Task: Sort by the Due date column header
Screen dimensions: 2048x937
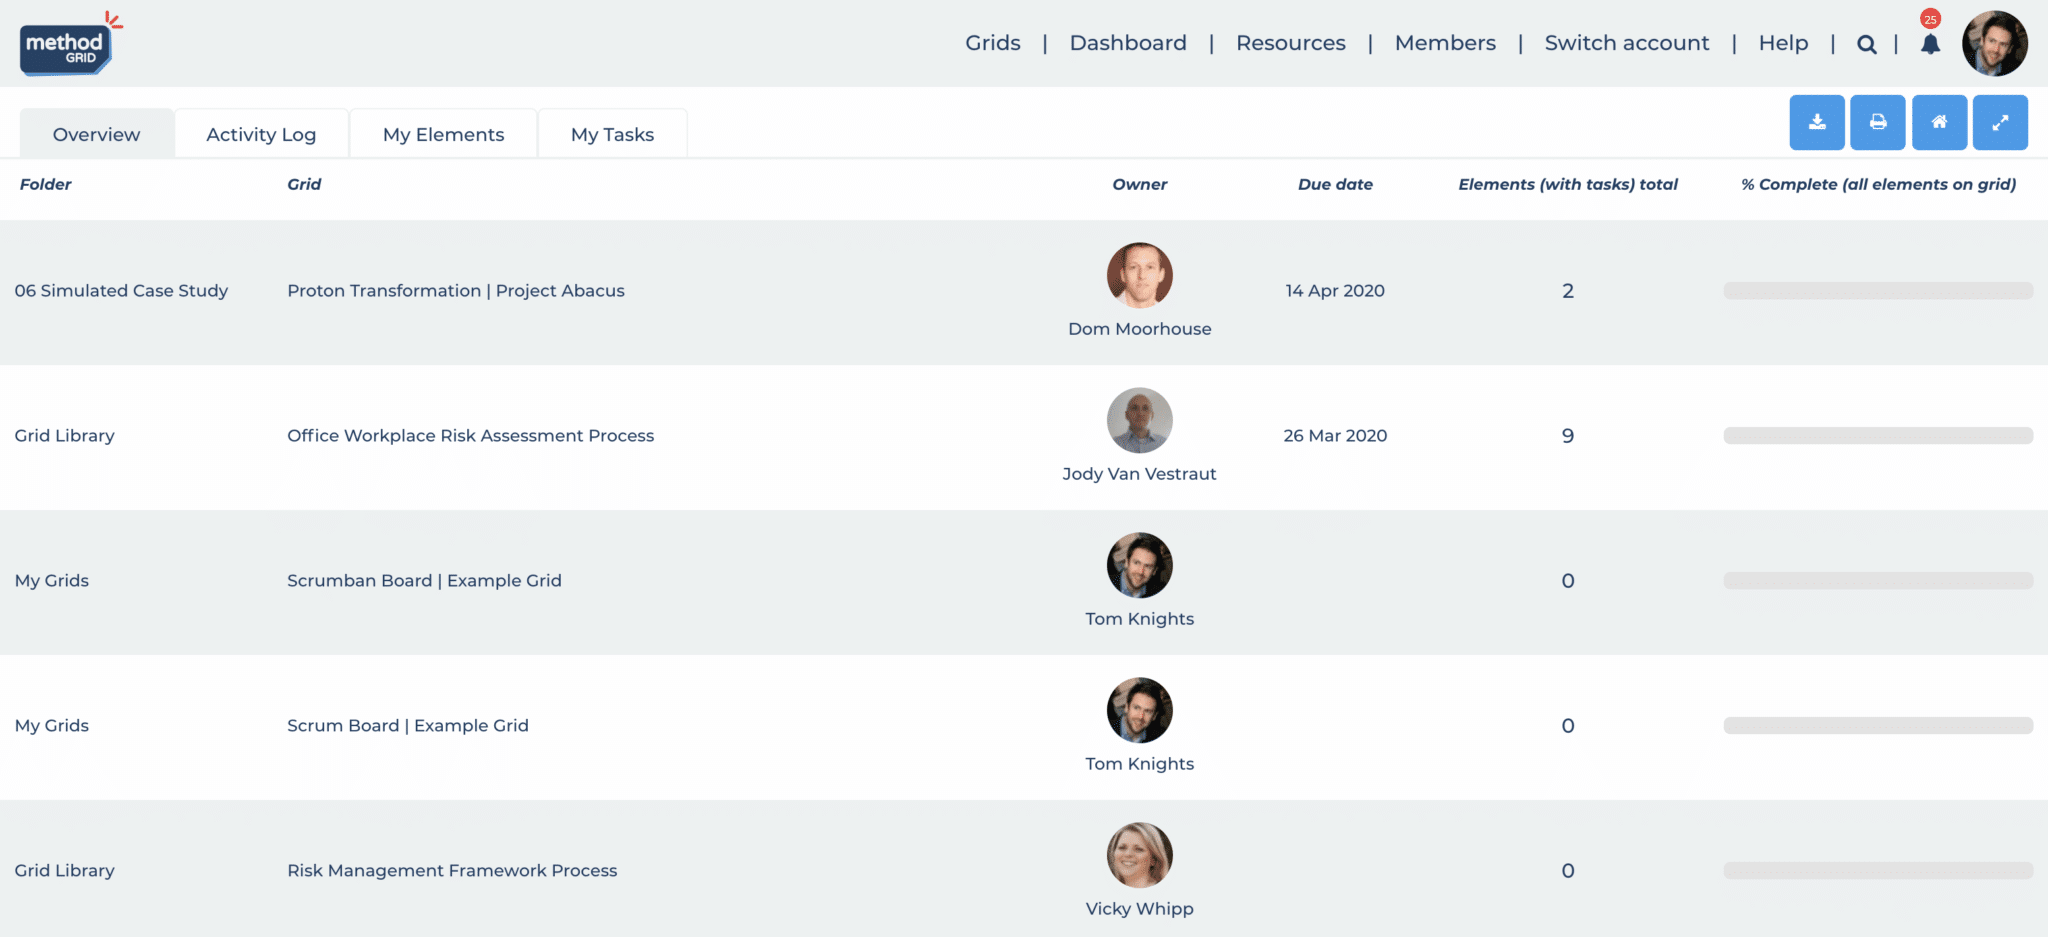Action: [x=1335, y=184]
